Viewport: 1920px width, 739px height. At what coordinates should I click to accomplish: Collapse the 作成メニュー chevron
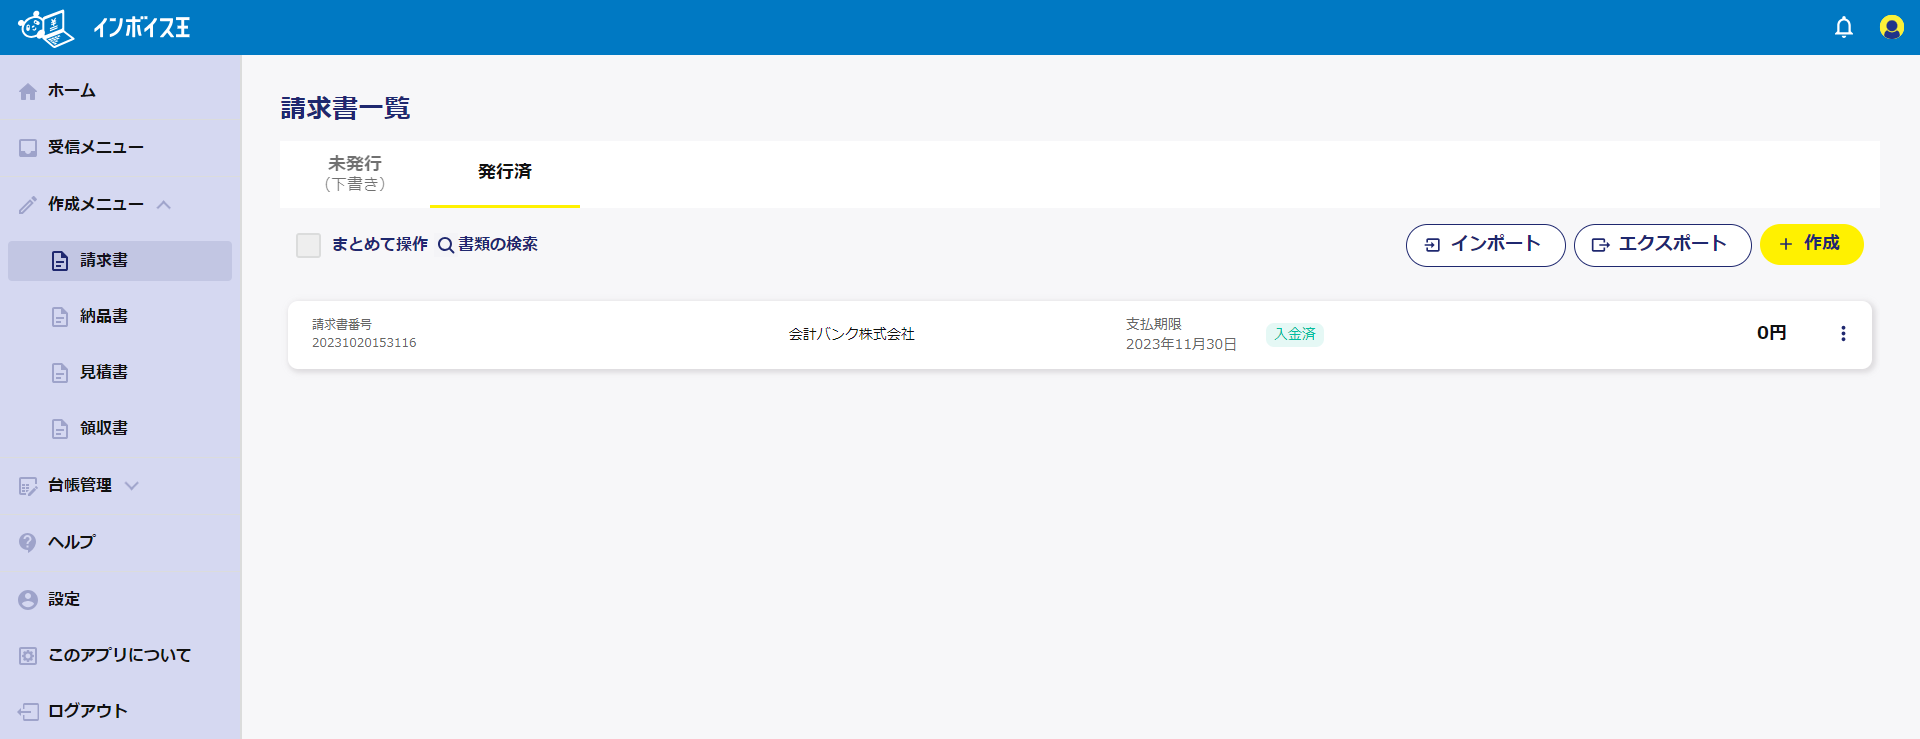(x=164, y=205)
